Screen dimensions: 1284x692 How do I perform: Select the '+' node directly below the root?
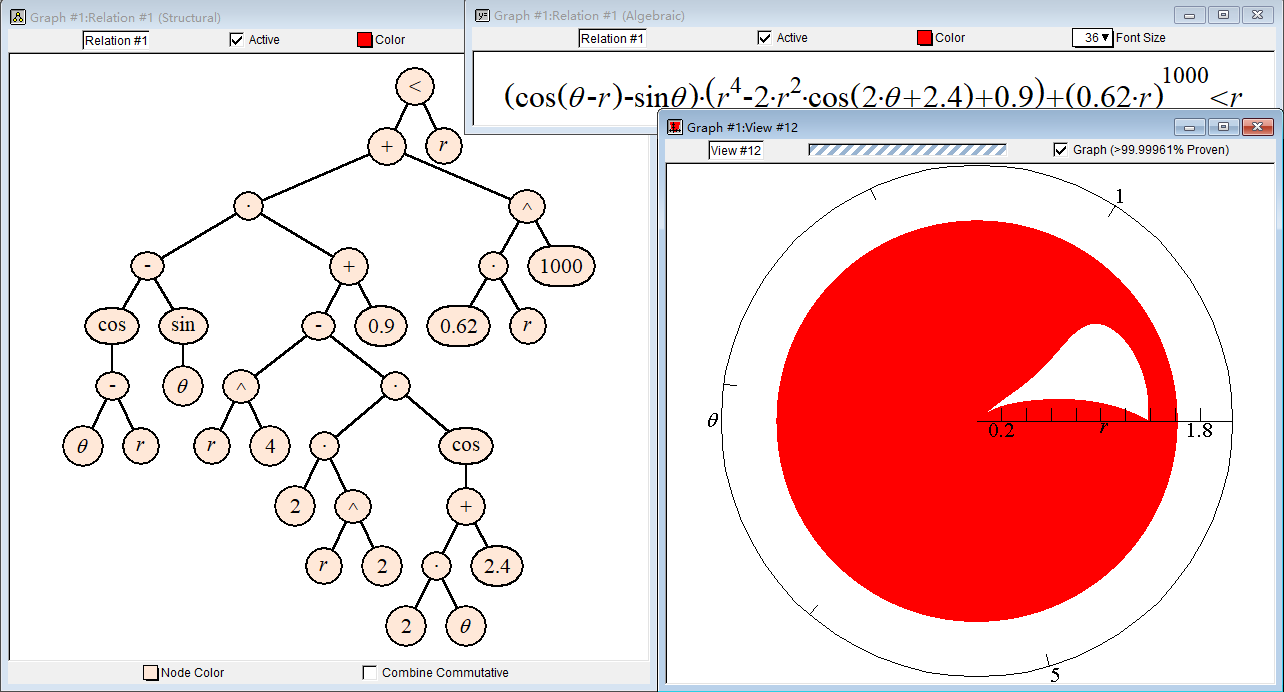pos(387,146)
